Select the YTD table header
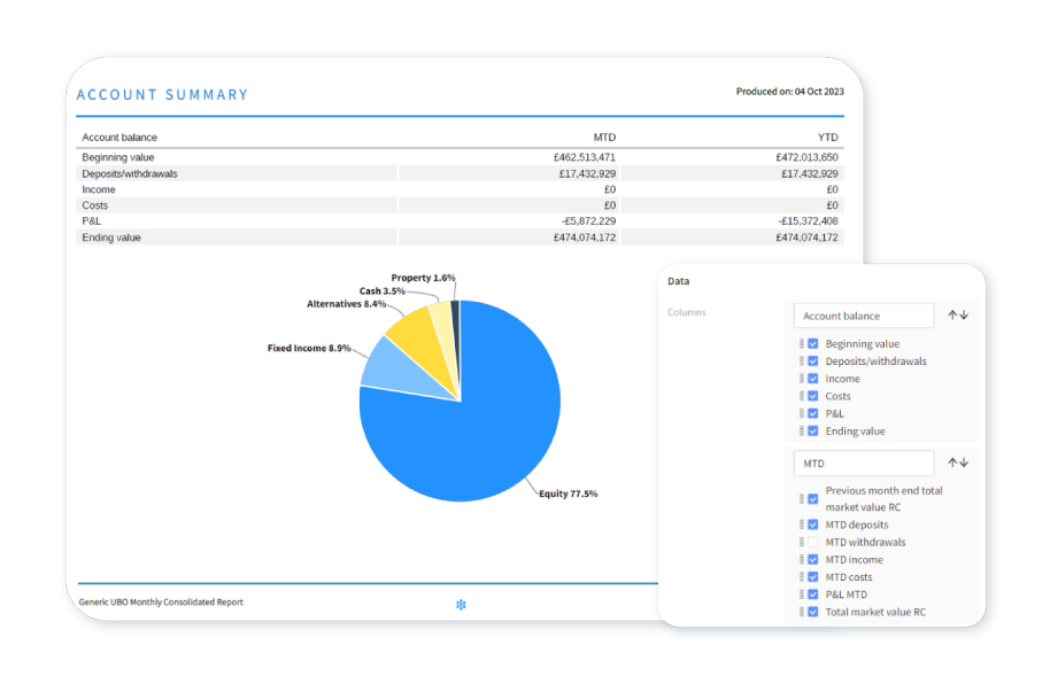Image resolution: width=1050 pixels, height=684 pixels. click(828, 137)
